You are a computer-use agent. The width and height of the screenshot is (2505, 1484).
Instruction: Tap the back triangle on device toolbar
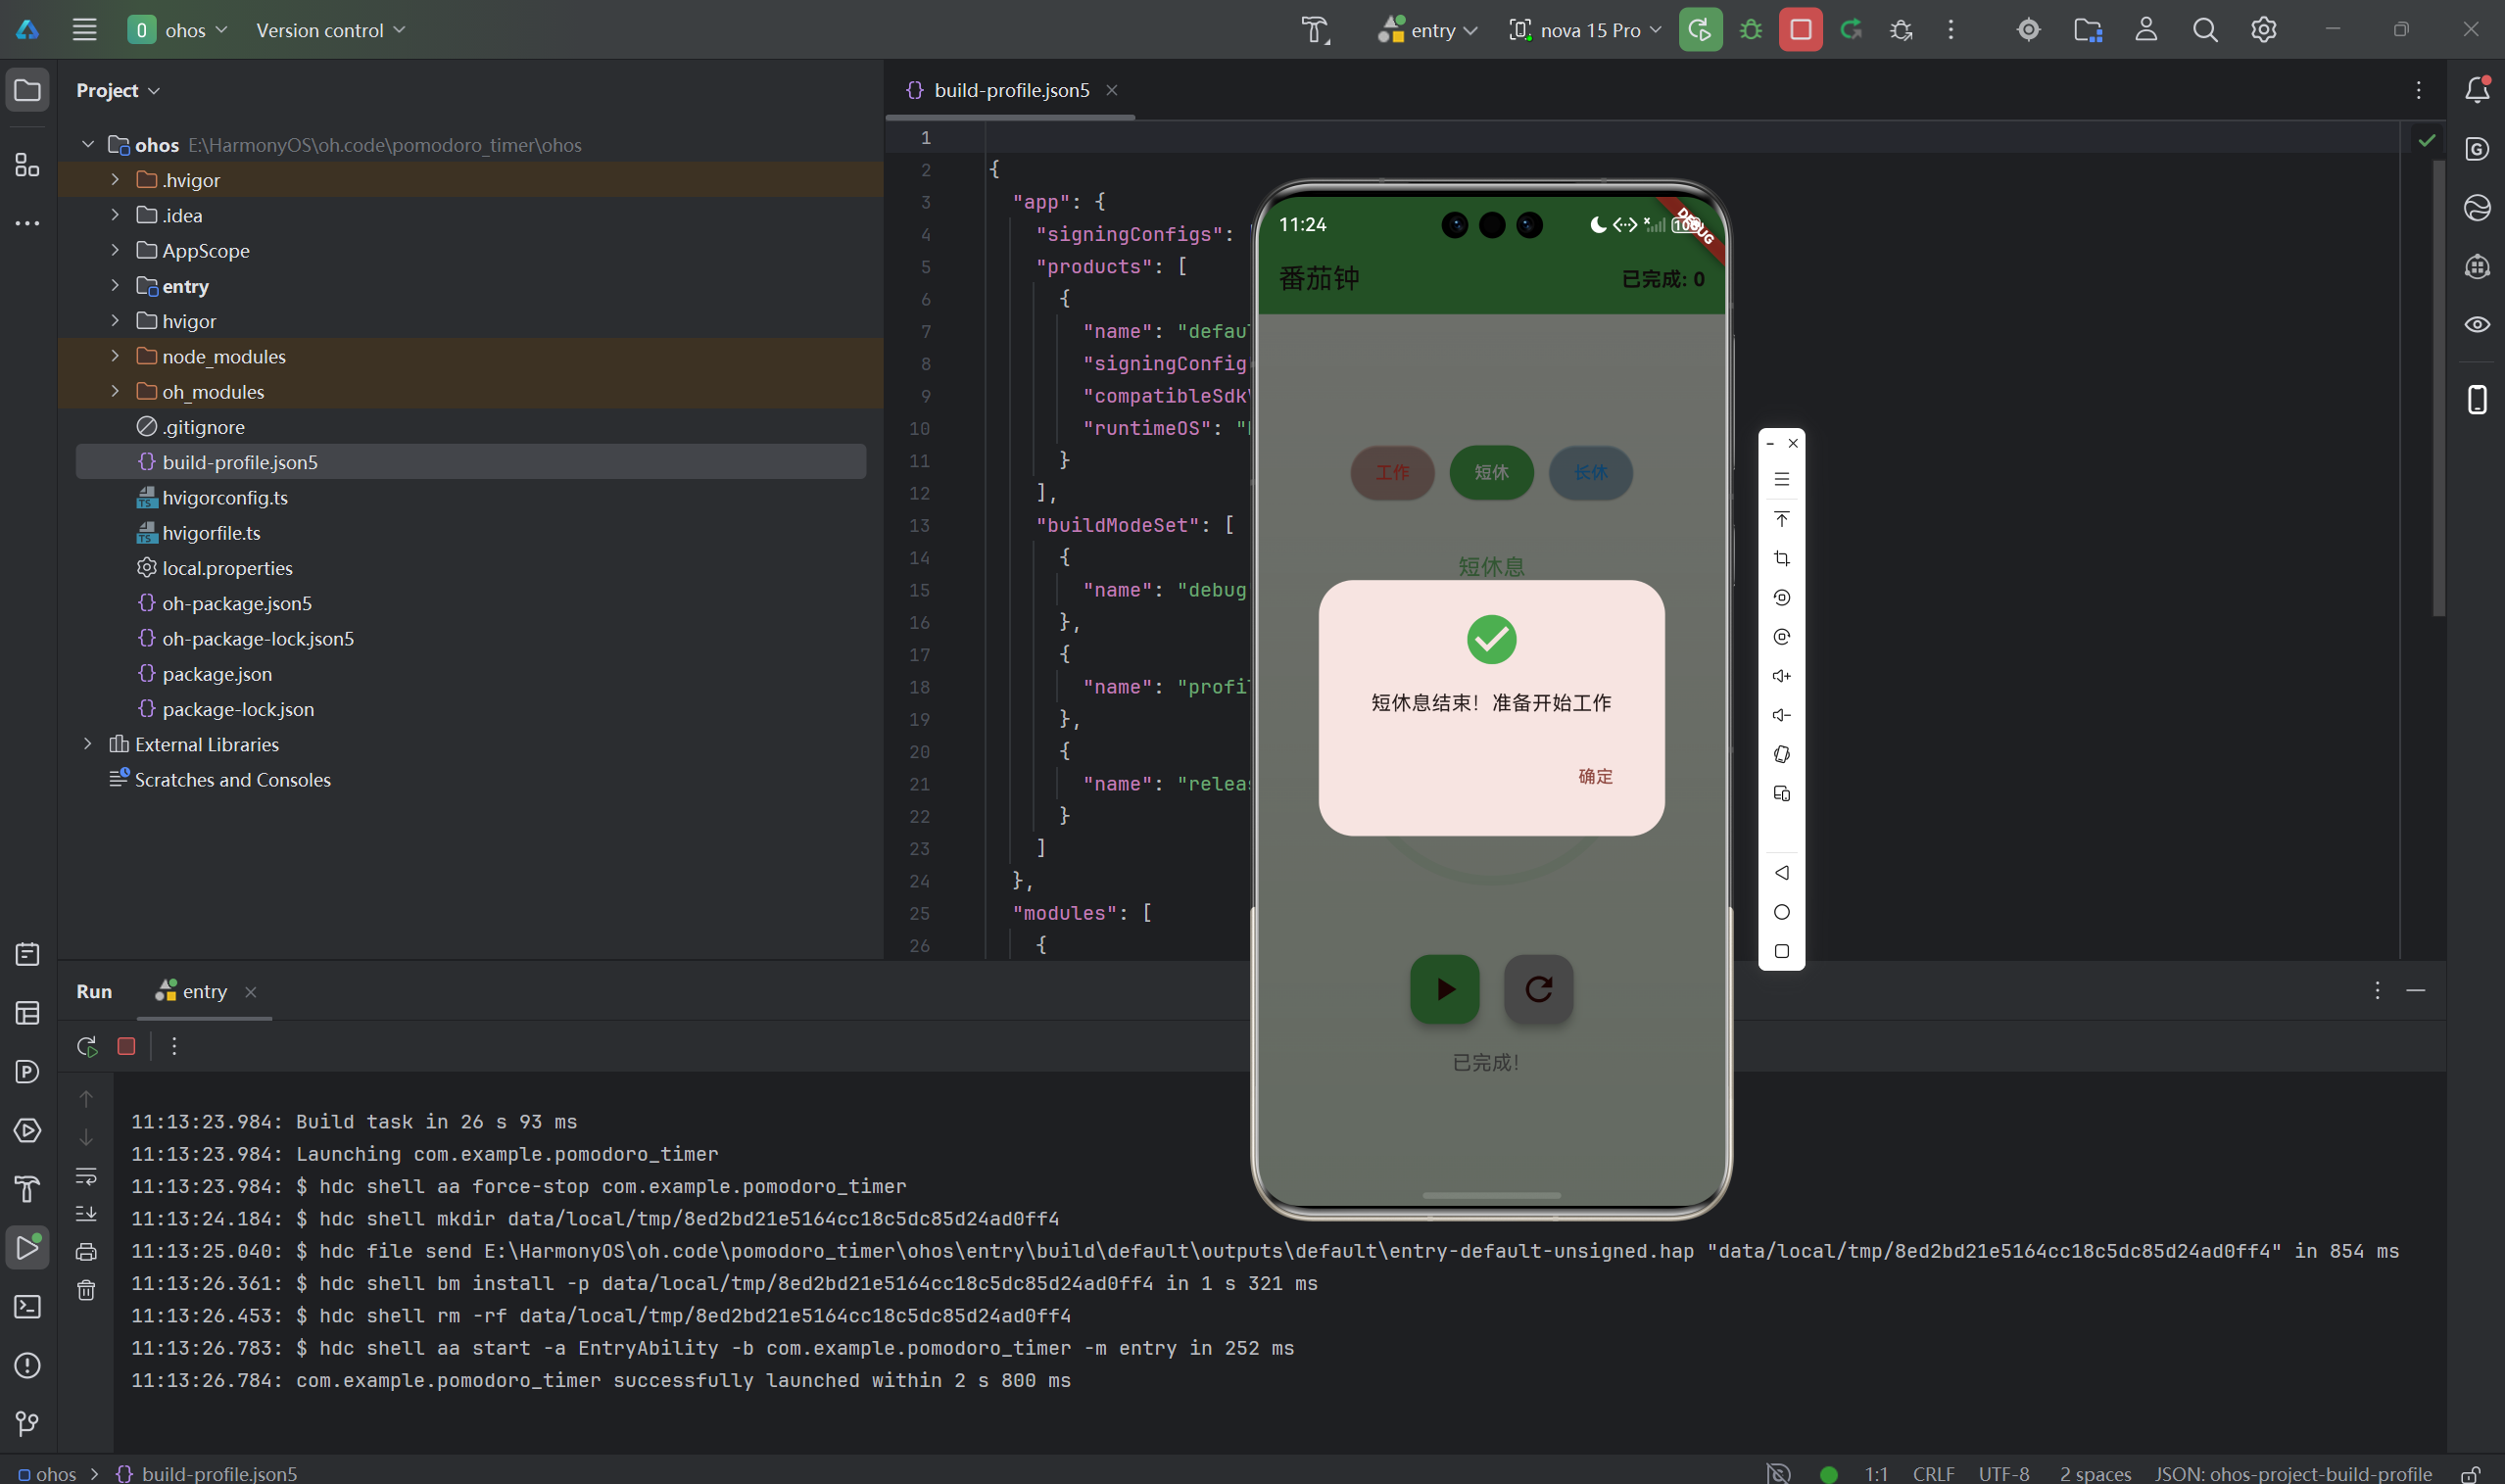click(x=1781, y=873)
